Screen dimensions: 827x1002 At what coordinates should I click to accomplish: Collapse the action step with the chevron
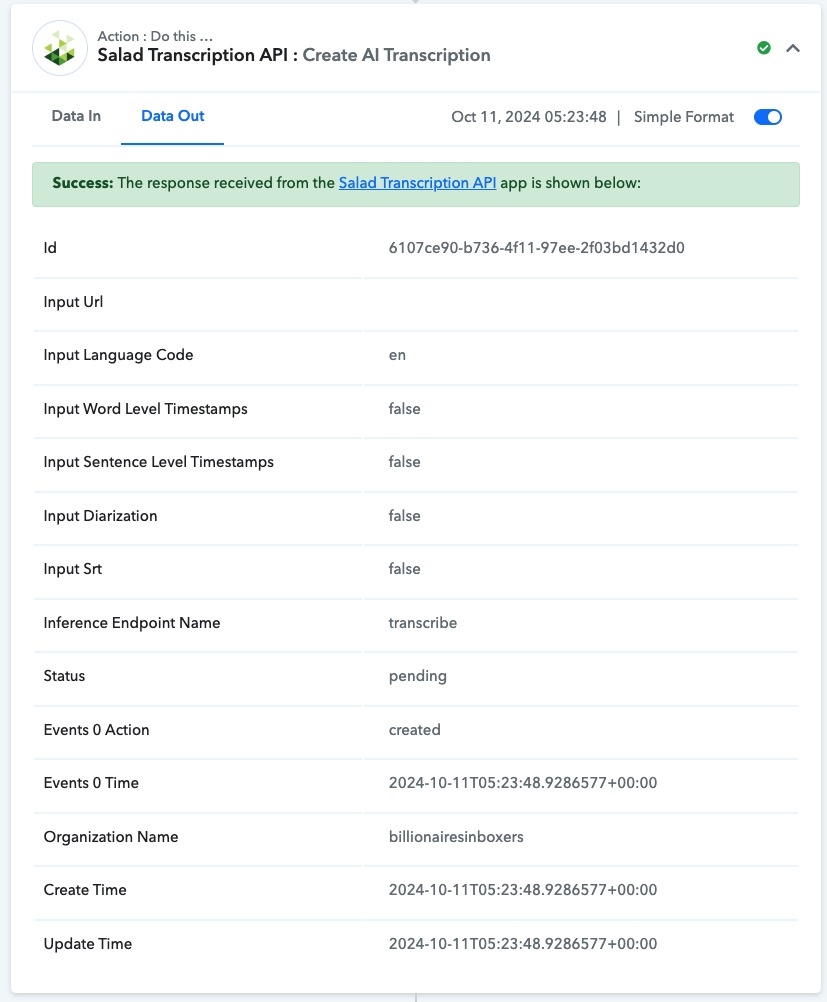point(792,48)
